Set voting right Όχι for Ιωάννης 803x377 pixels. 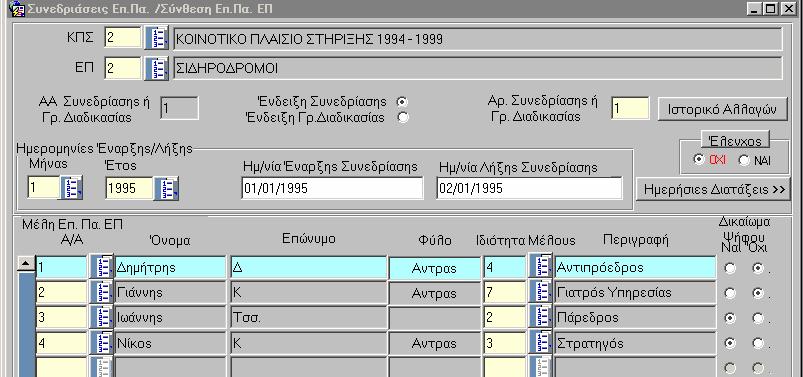(x=757, y=318)
